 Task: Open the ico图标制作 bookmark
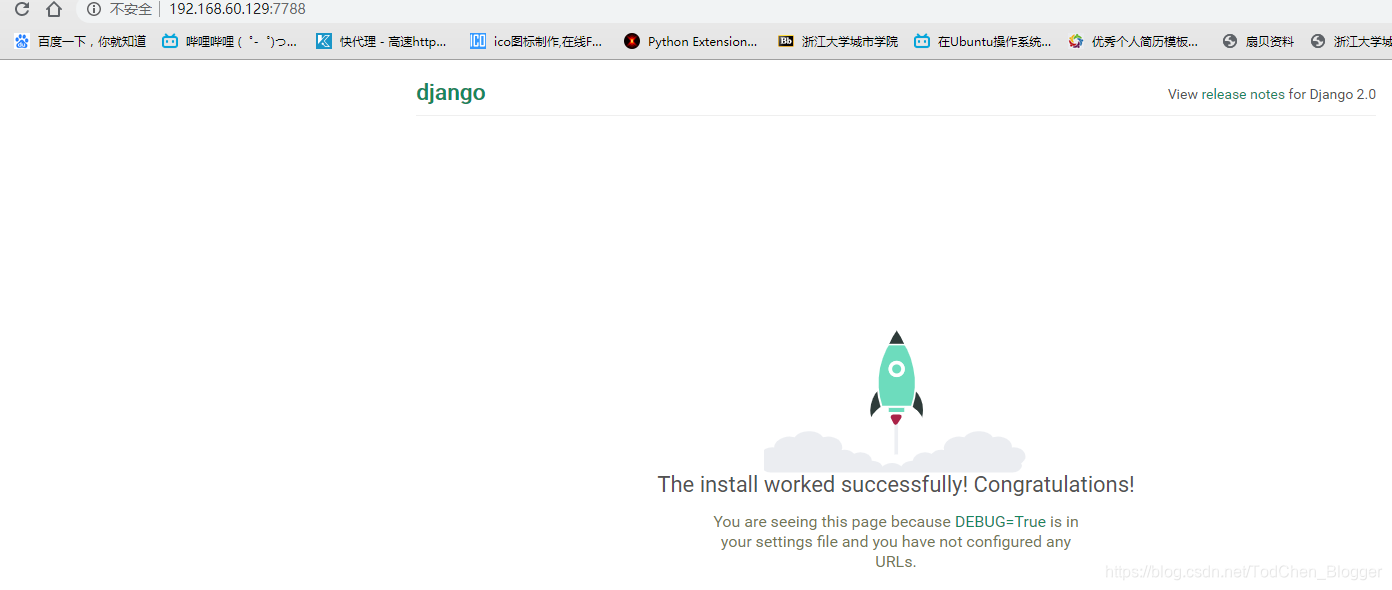point(537,42)
